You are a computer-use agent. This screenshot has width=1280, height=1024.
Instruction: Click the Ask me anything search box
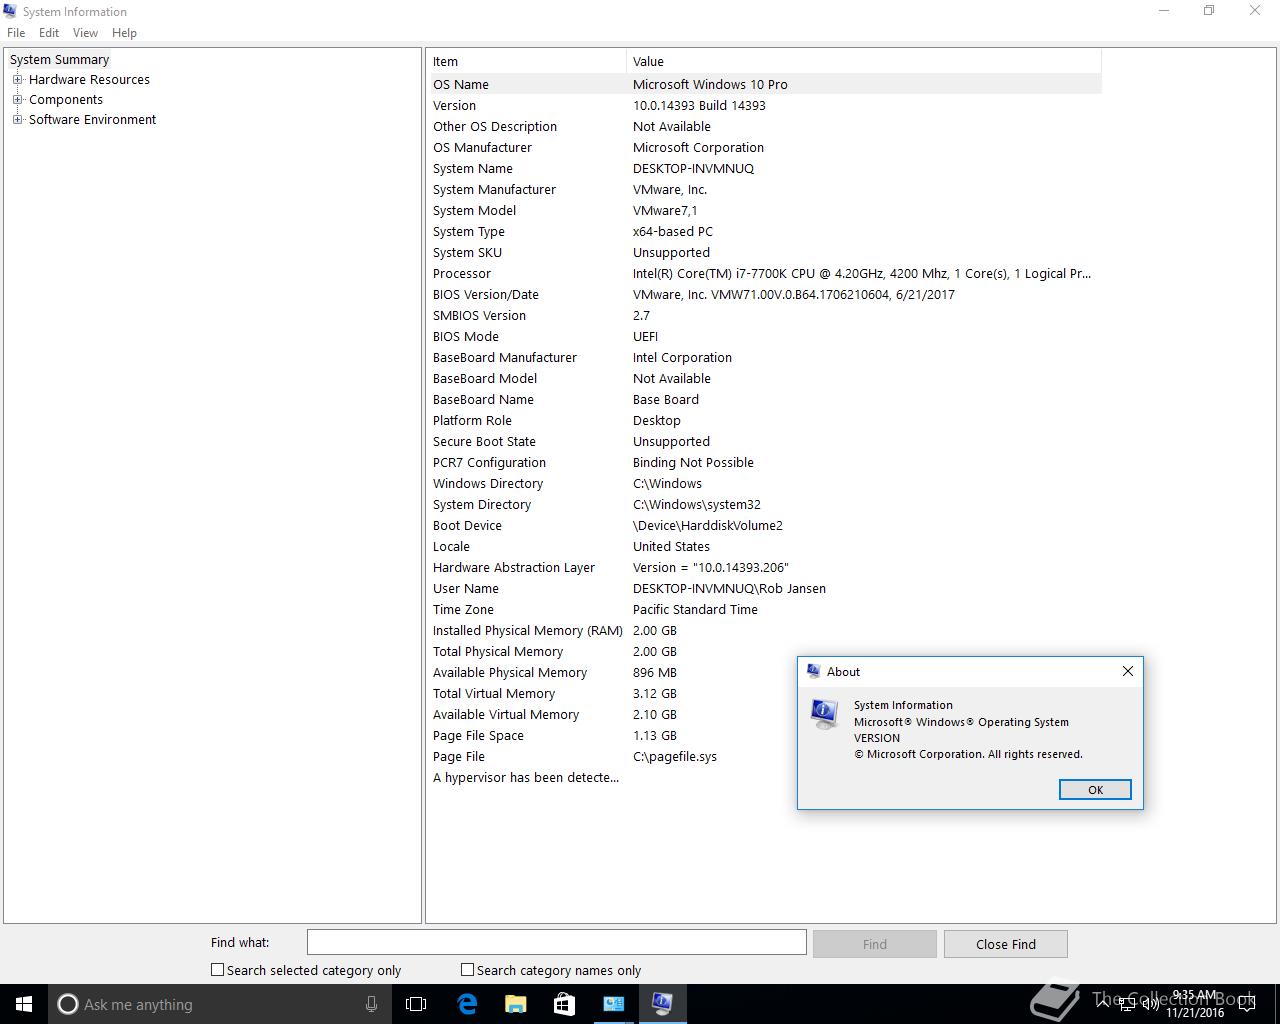coord(220,1004)
